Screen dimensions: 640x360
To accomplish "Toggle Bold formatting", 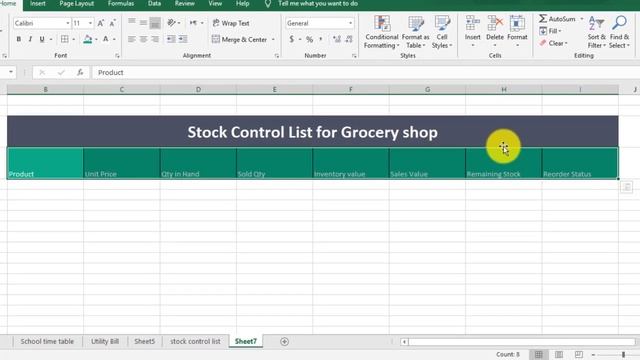I will pyautogui.click(x=18, y=39).
